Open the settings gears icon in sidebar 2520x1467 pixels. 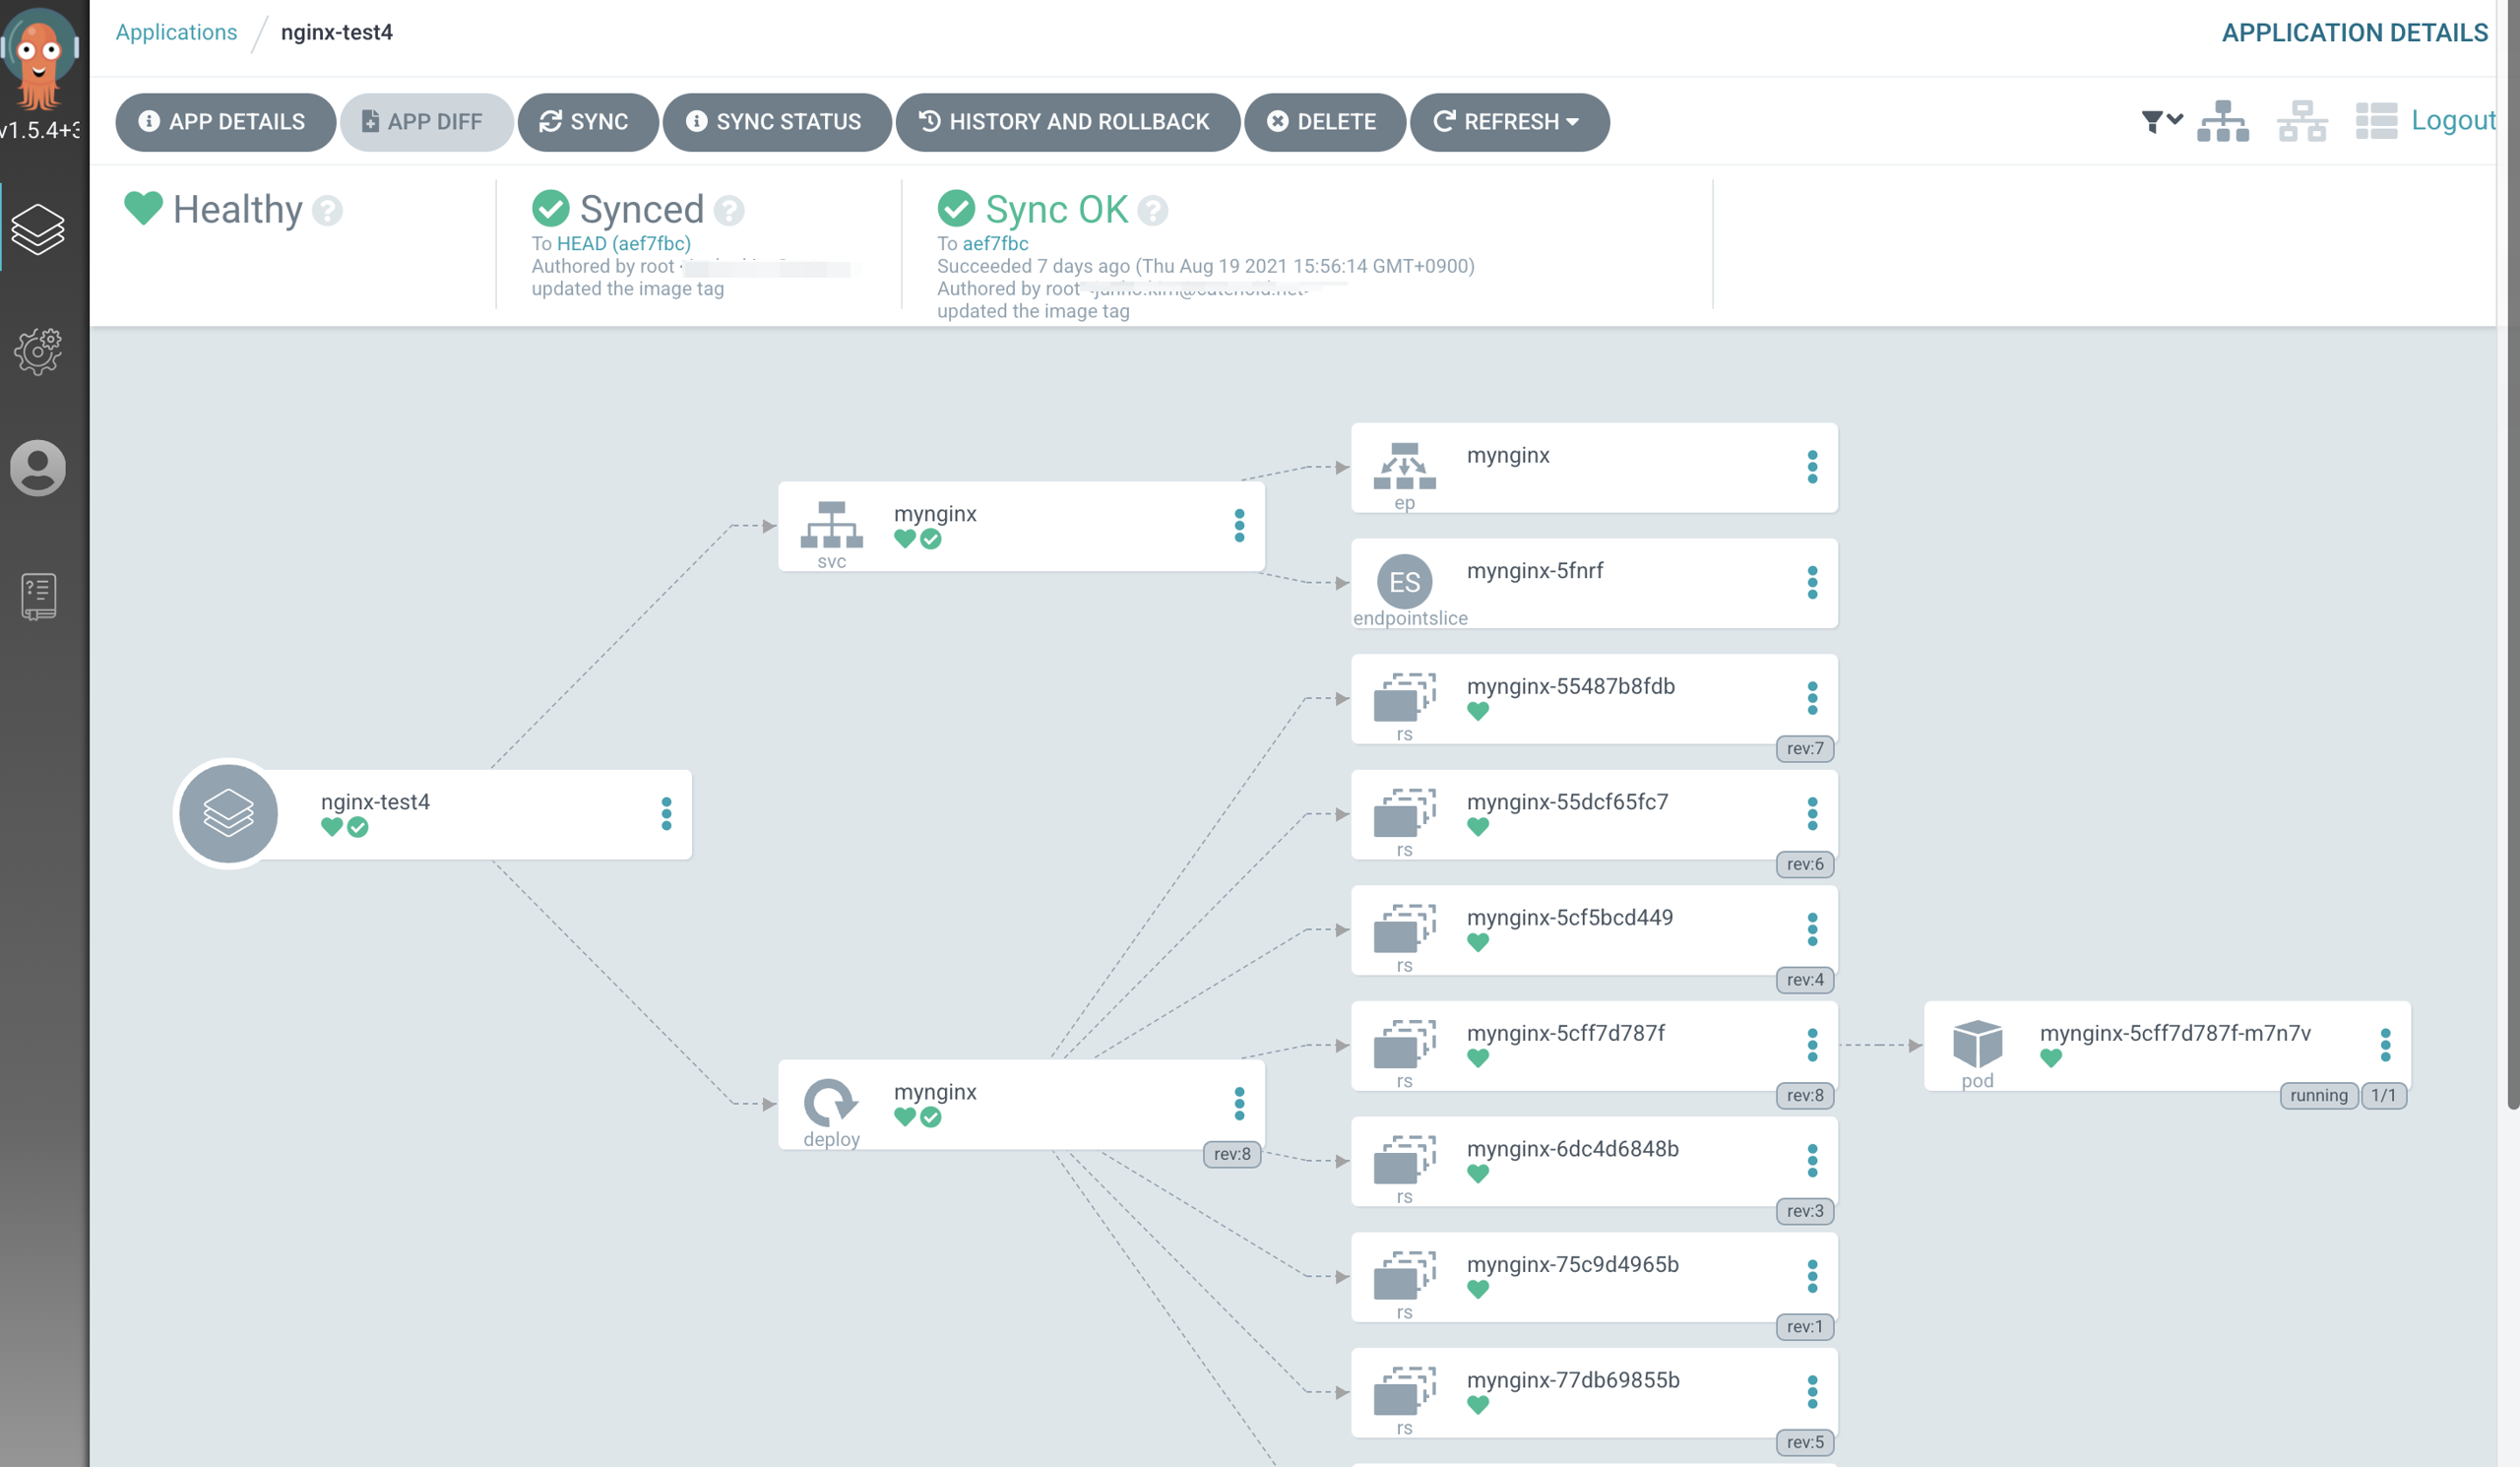[x=38, y=351]
